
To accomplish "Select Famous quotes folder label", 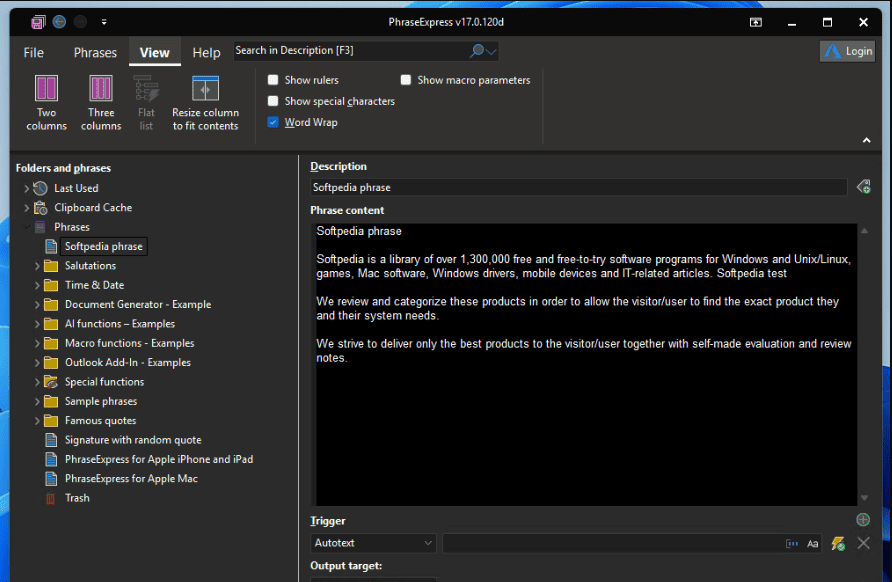I will point(100,420).
